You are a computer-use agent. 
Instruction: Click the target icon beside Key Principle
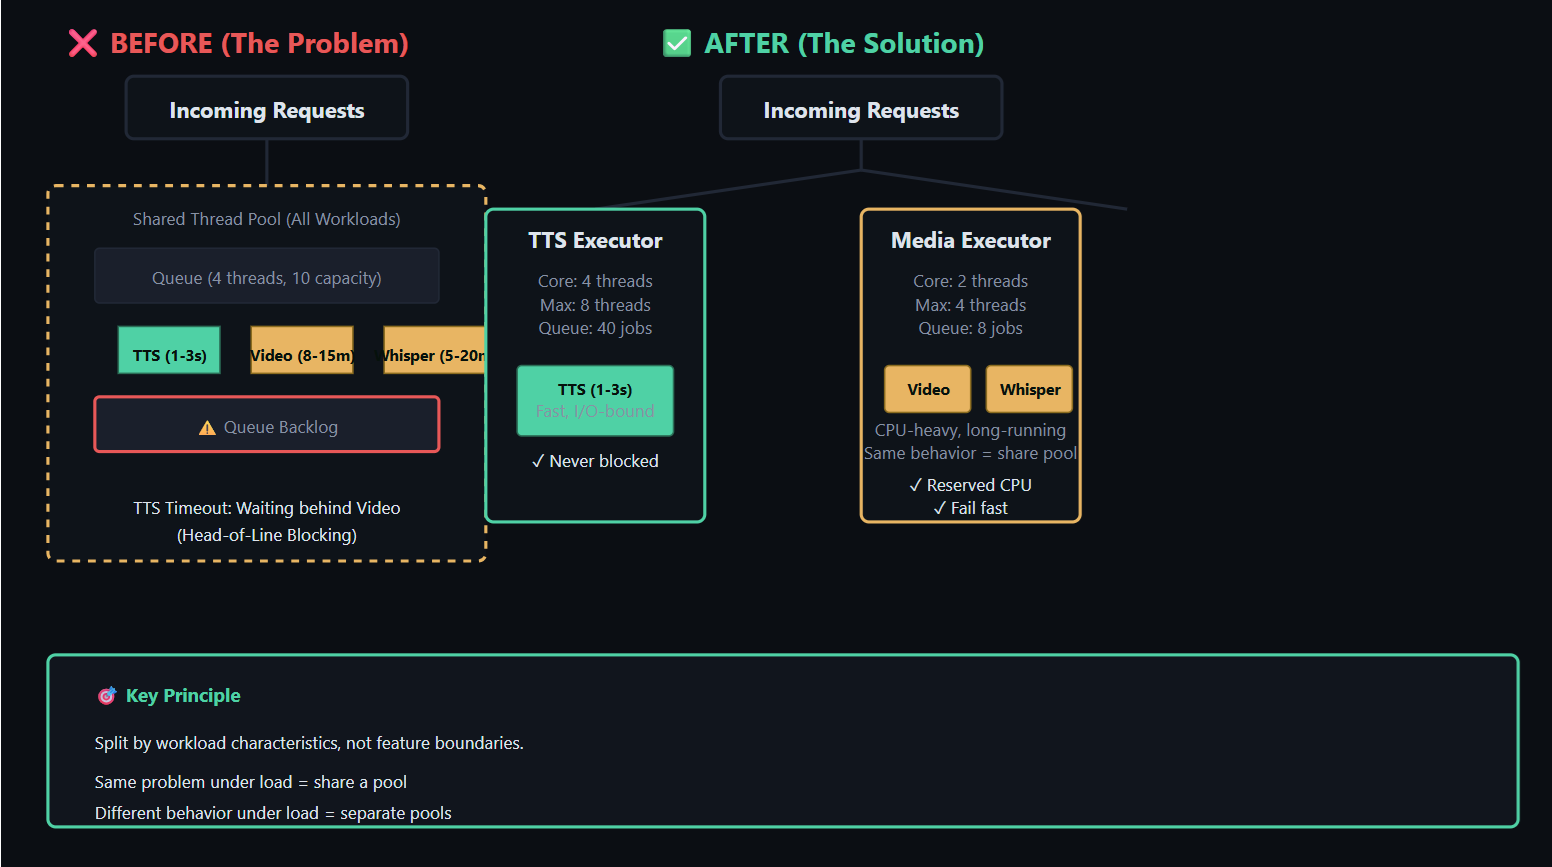(106, 696)
